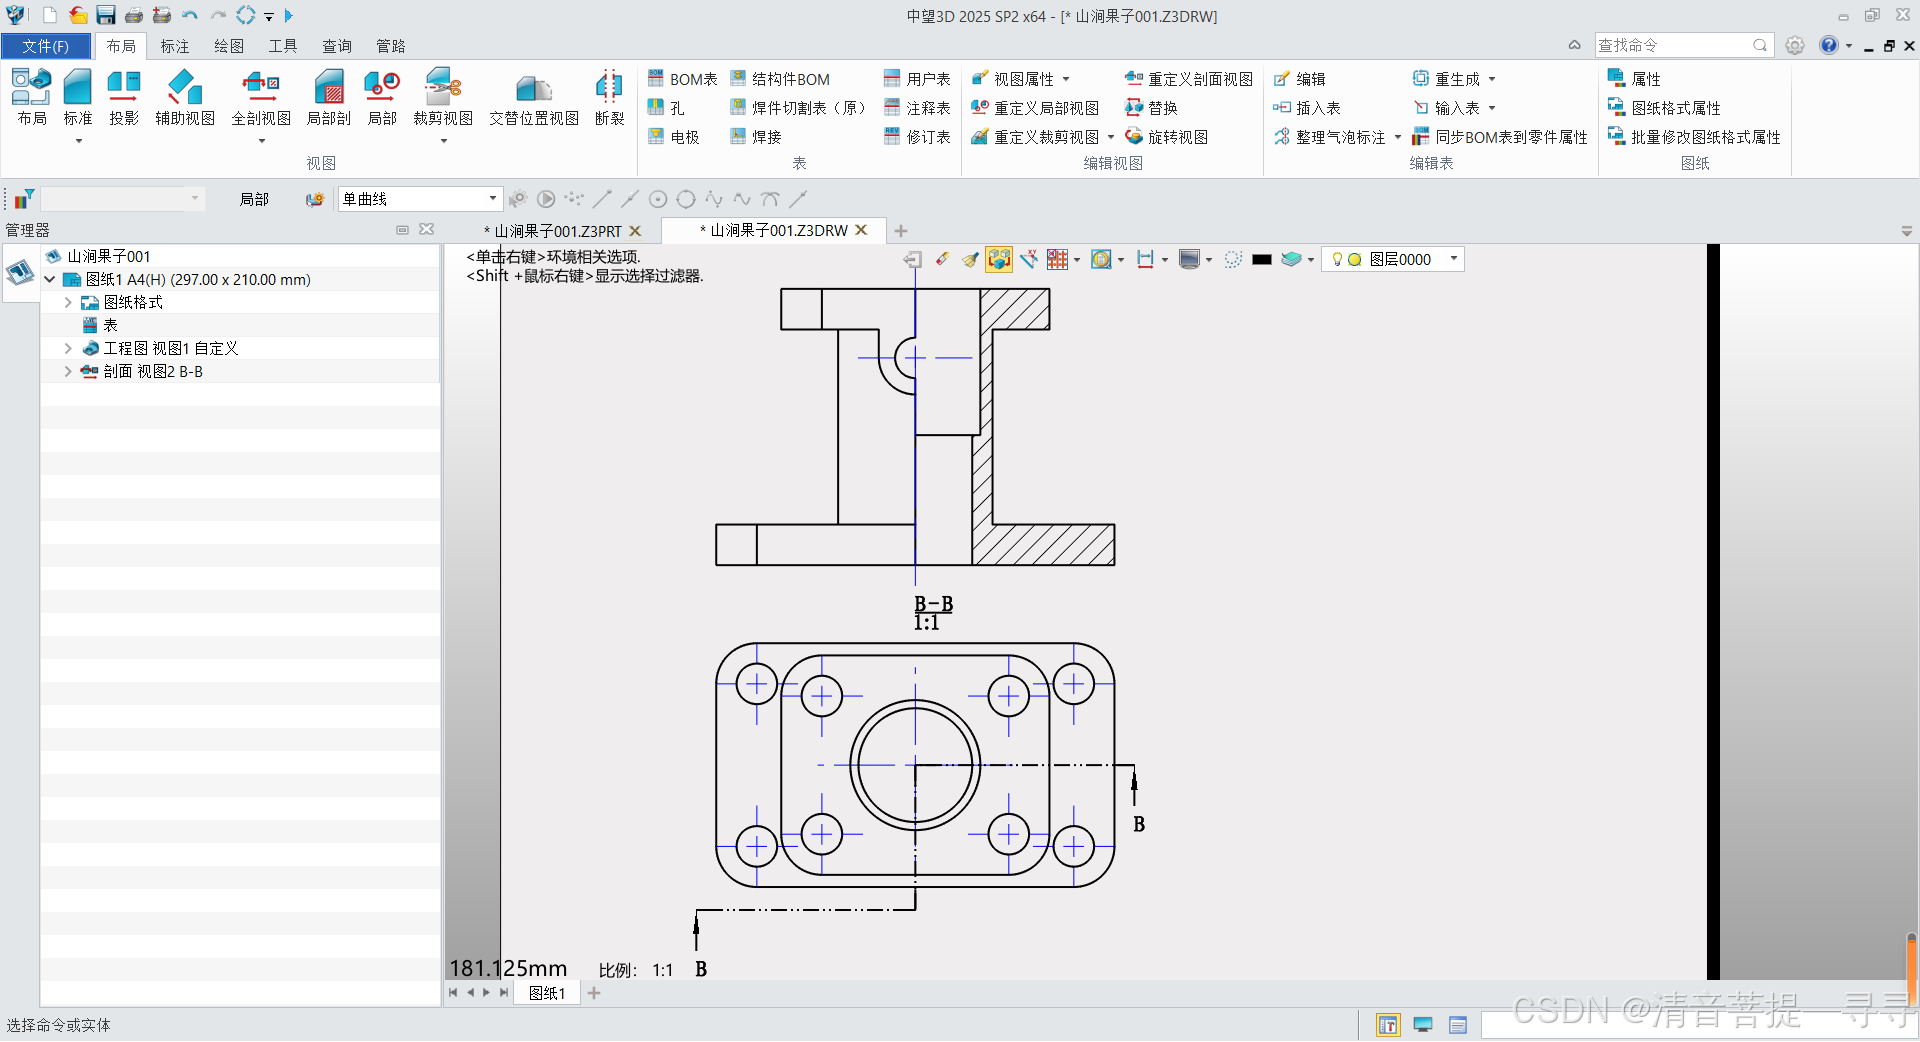Click the sun-gear settings icon beside 局部
Viewport: 1920px width, 1042px height.
(315, 199)
